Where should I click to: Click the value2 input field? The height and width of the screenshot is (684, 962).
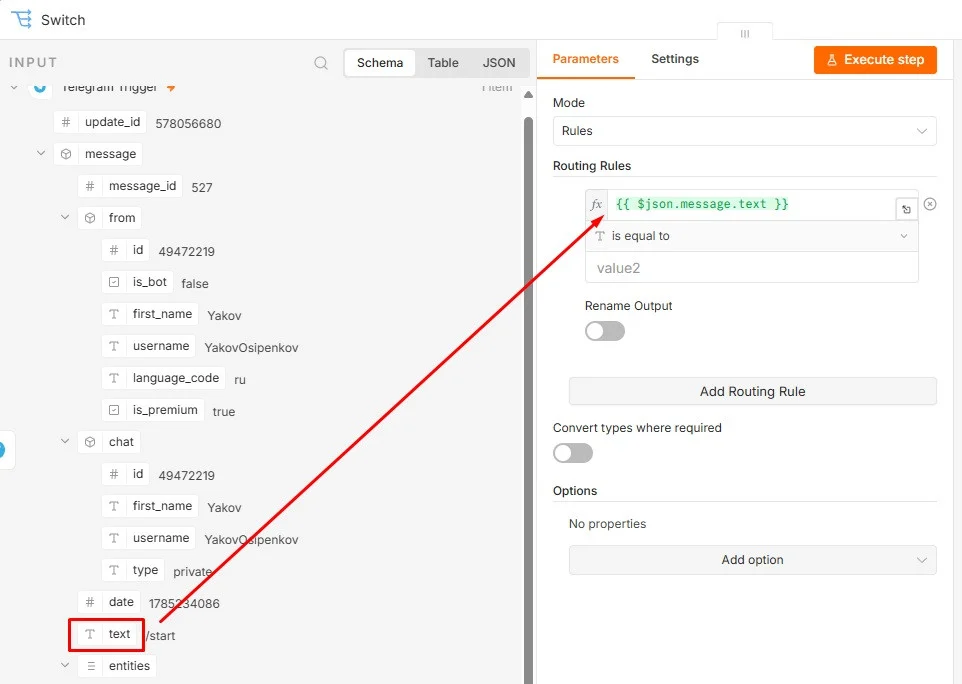pos(752,268)
